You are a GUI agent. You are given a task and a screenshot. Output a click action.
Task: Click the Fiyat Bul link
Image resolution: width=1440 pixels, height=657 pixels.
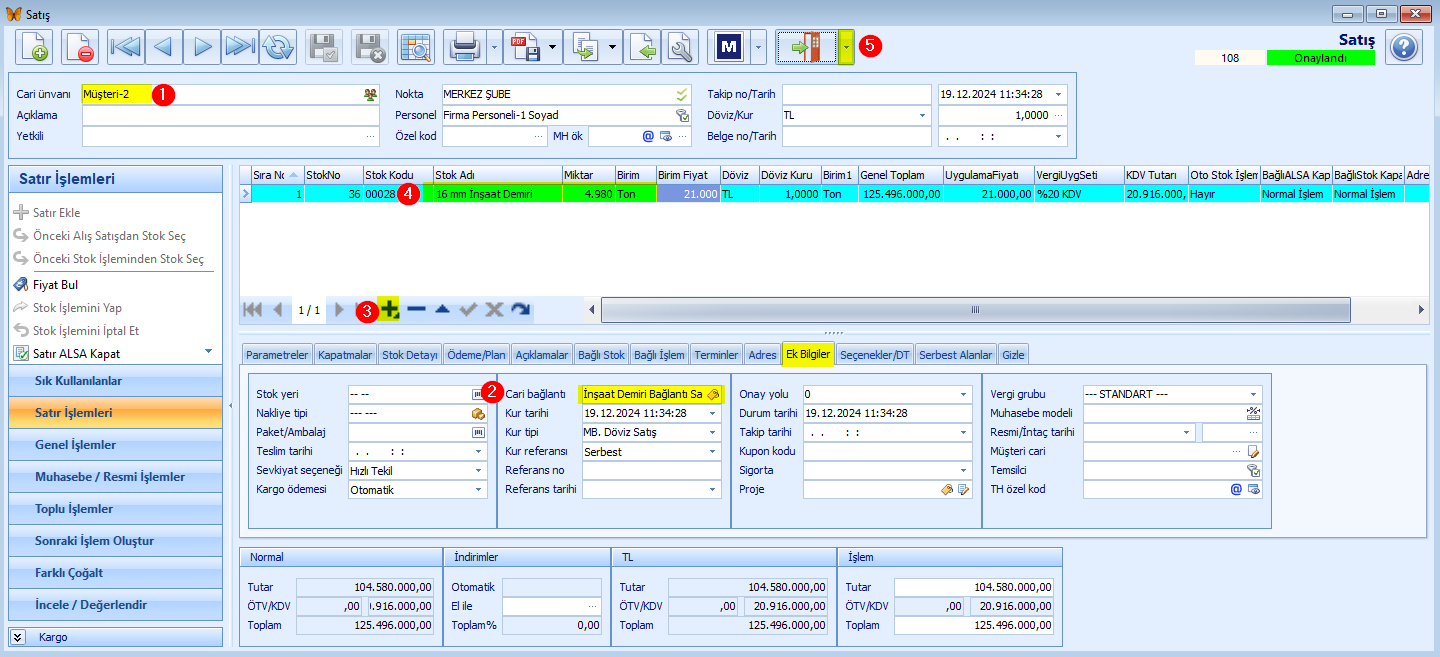tap(55, 285)
